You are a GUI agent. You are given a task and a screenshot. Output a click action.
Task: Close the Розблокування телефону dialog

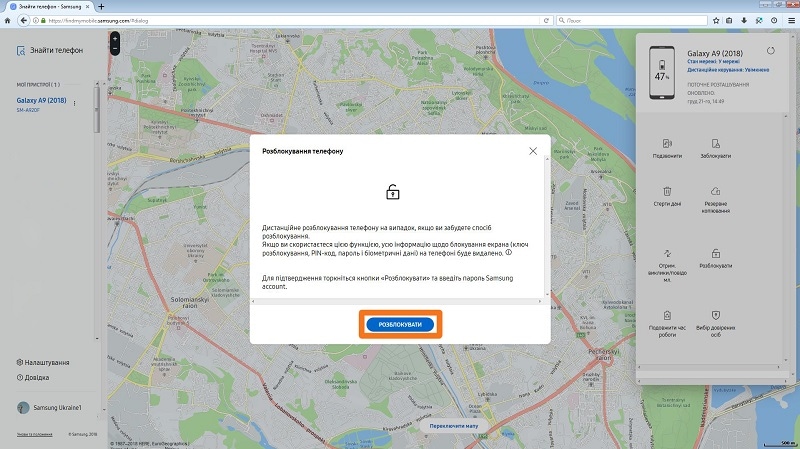click(533, 151)
